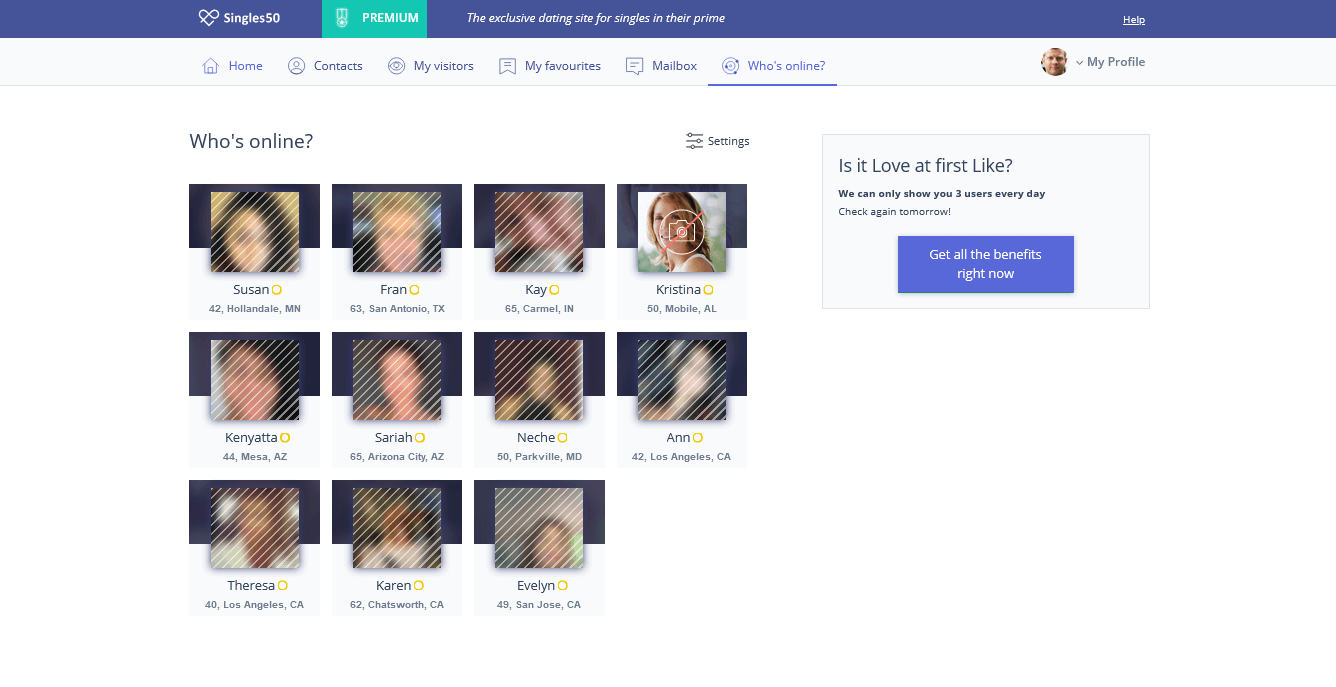Image resolution: width=1336 pixels, height=687 pixels.
Task: Open Ann's blurred profile photo
Action: click(682, 380)
